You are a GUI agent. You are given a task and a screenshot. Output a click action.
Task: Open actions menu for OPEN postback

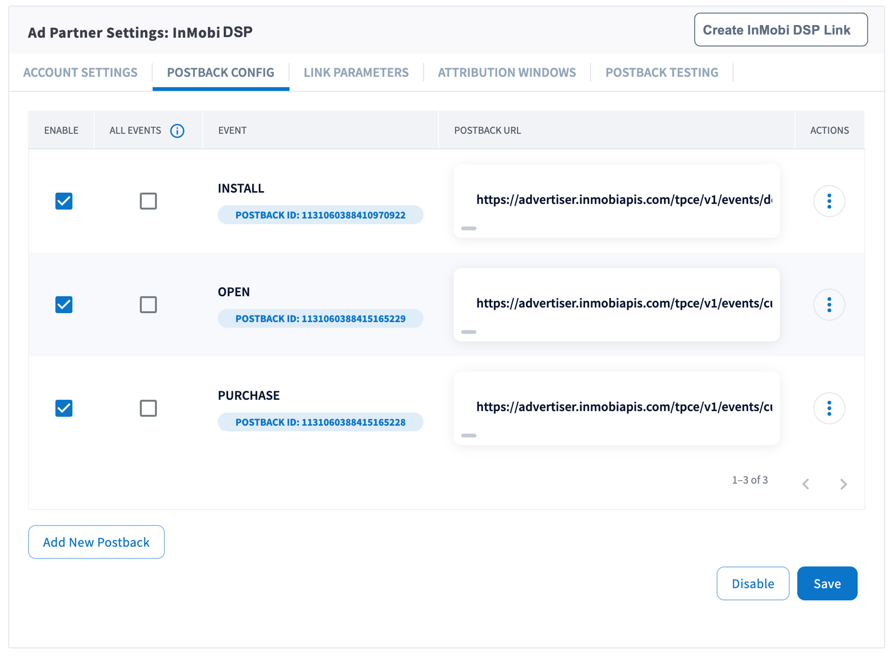point(829,305)
